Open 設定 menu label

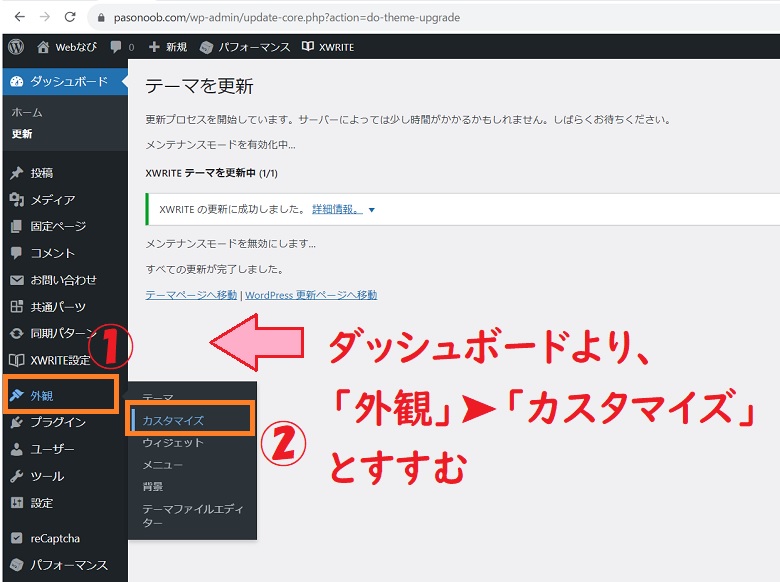click(42, 503)
